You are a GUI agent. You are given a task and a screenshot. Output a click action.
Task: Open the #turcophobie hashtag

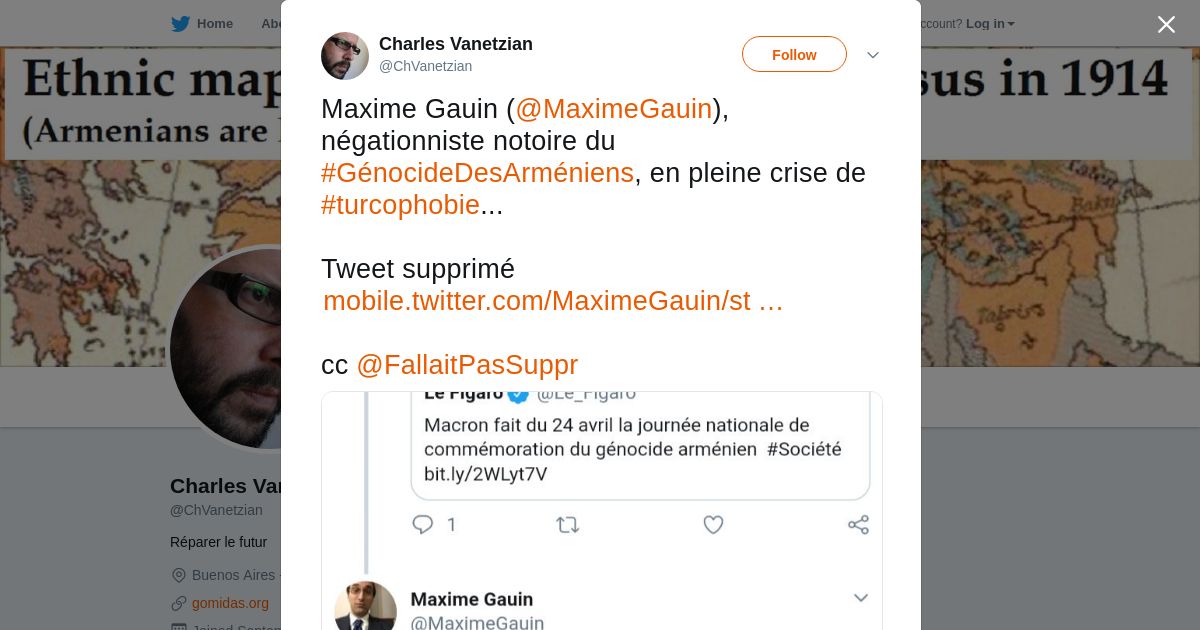pos(400,205)
